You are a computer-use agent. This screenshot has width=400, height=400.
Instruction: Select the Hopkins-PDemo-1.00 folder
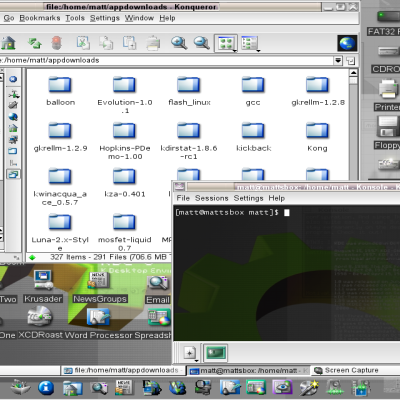point(124,141)
